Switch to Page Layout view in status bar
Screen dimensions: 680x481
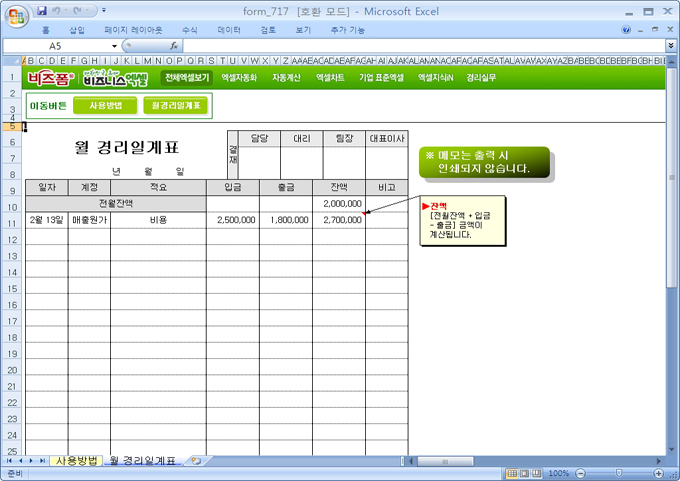[524, 473]
